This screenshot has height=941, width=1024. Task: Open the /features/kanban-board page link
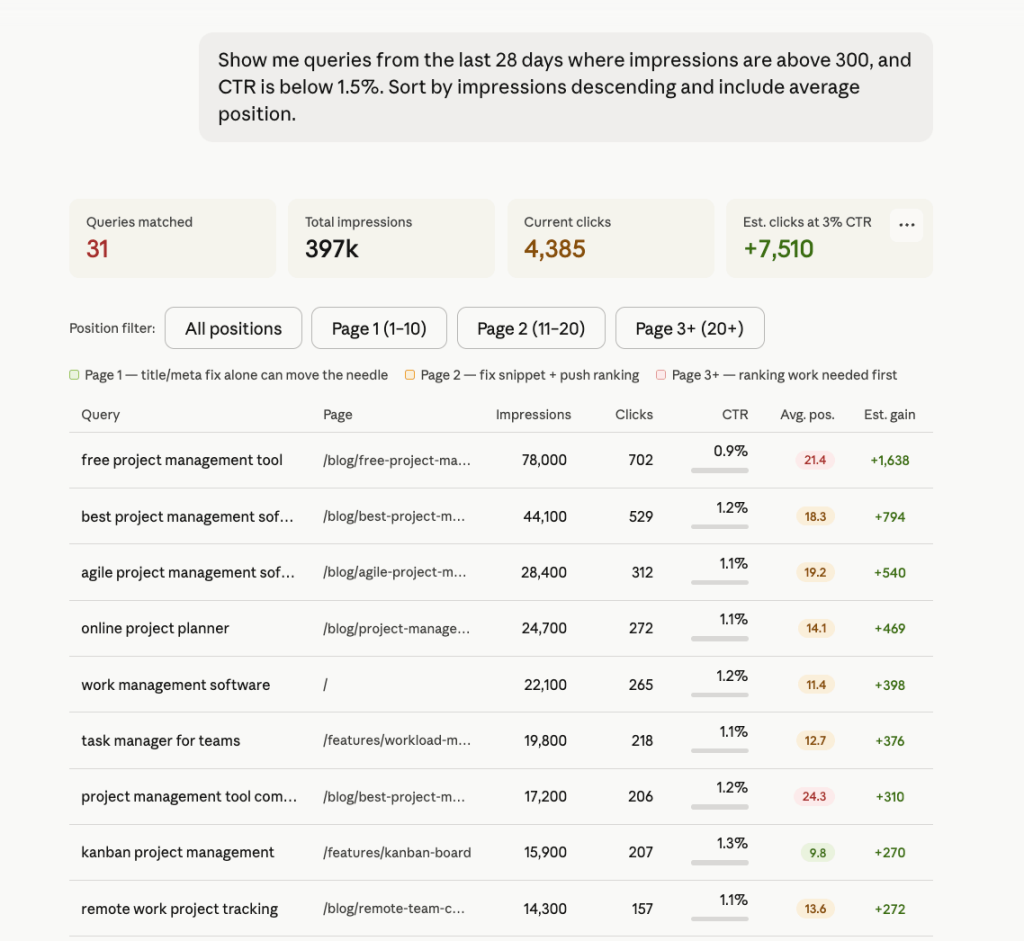click(x=397, y=853)
